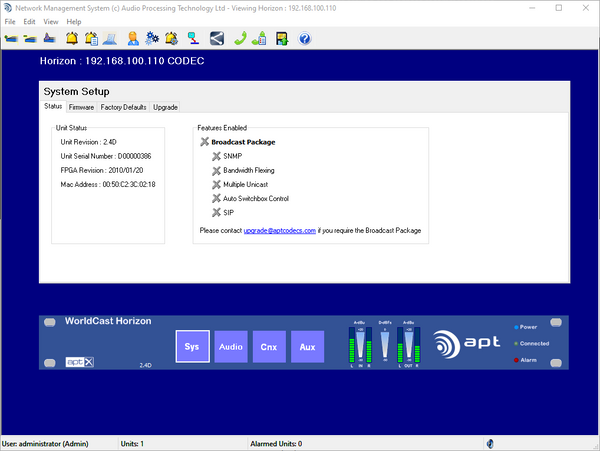The height and width of the screenshot is (451, 600).
Task: Open the Edit menu
Action: point(29,22)
